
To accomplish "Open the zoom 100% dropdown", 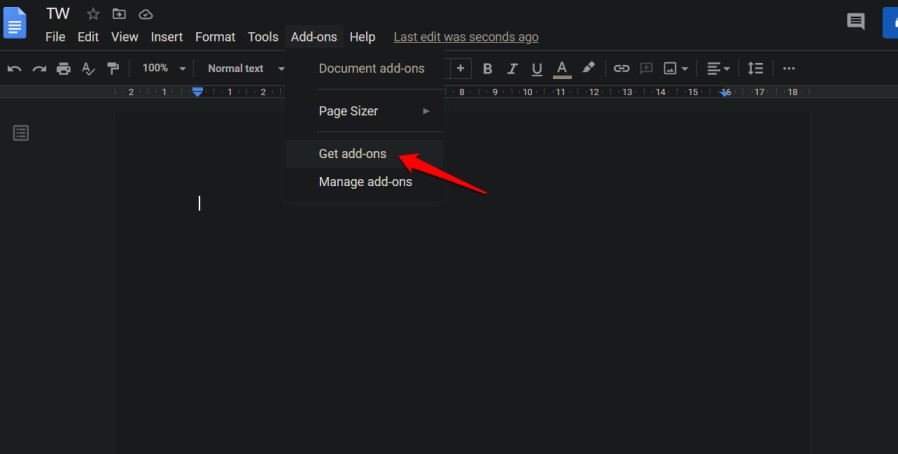I will coord(164,68).
